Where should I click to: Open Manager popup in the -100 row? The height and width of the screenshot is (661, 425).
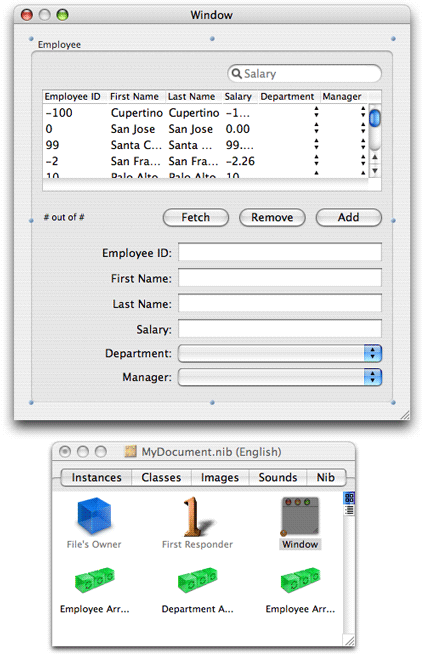(x=363, y=112)
